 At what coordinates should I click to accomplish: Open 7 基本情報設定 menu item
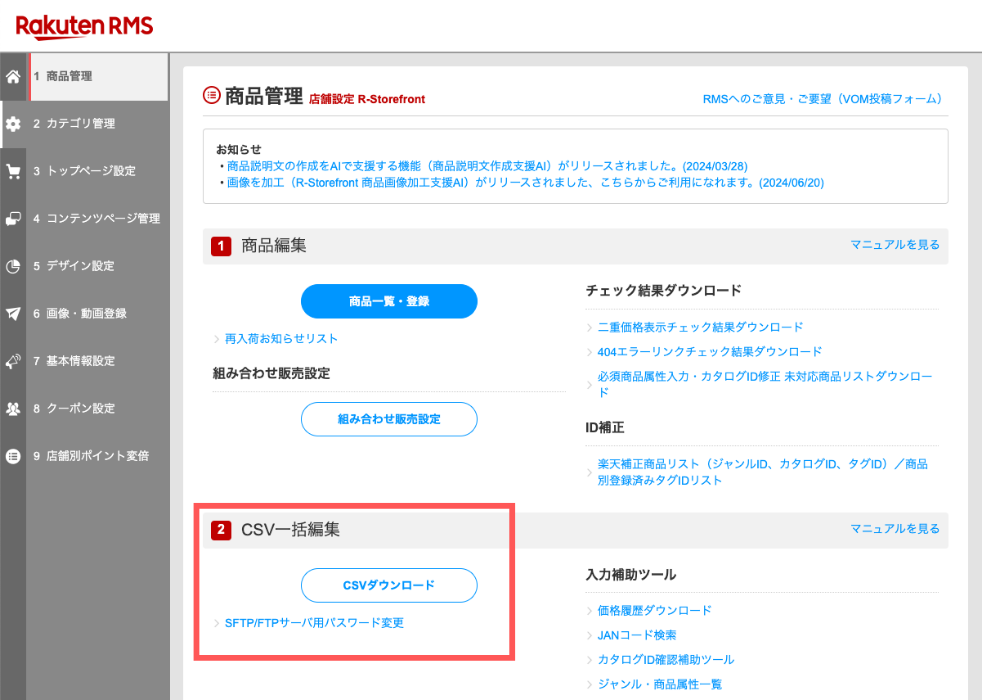pos(98,361)
